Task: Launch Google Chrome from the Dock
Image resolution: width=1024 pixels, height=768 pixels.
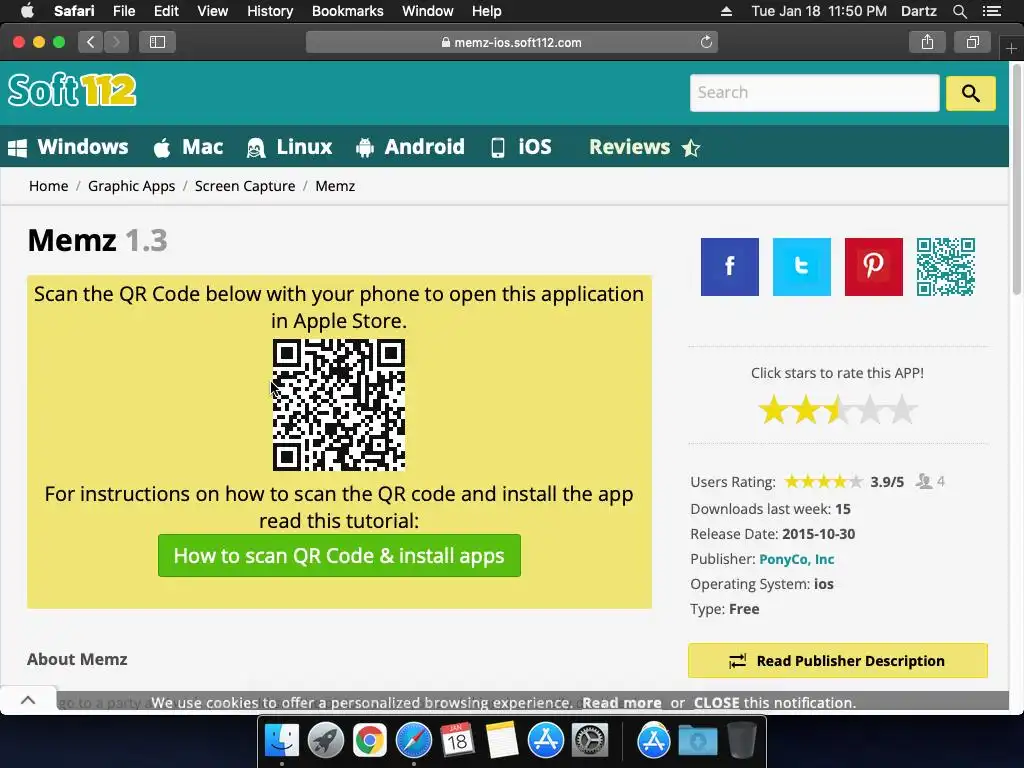Action: click(x=370, y=741)
